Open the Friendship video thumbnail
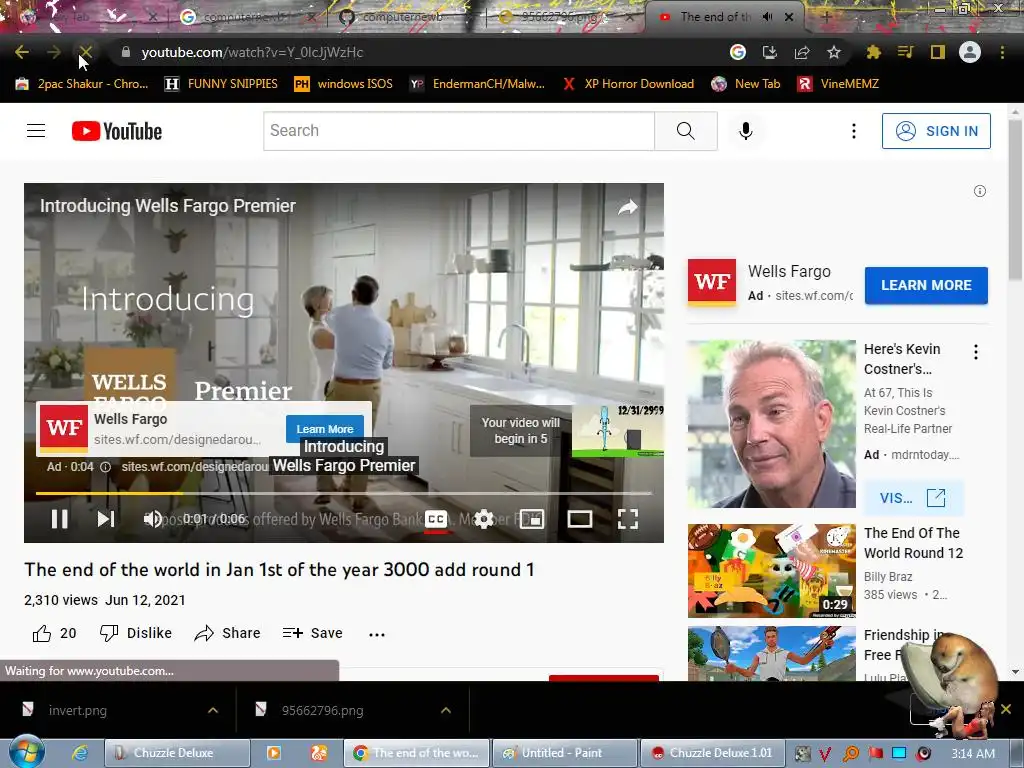Viewport: 1024px width, 768px height. (771, 653)
